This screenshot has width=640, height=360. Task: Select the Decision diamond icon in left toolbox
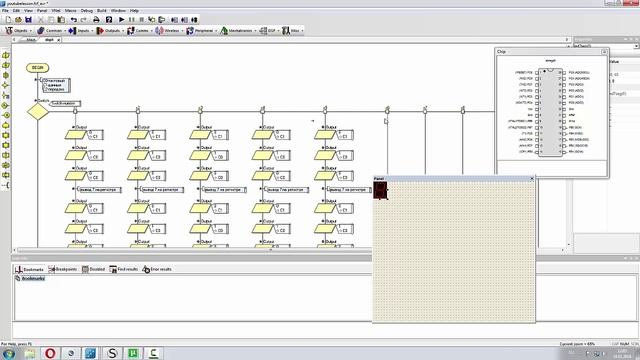click(x=6, y=85)
